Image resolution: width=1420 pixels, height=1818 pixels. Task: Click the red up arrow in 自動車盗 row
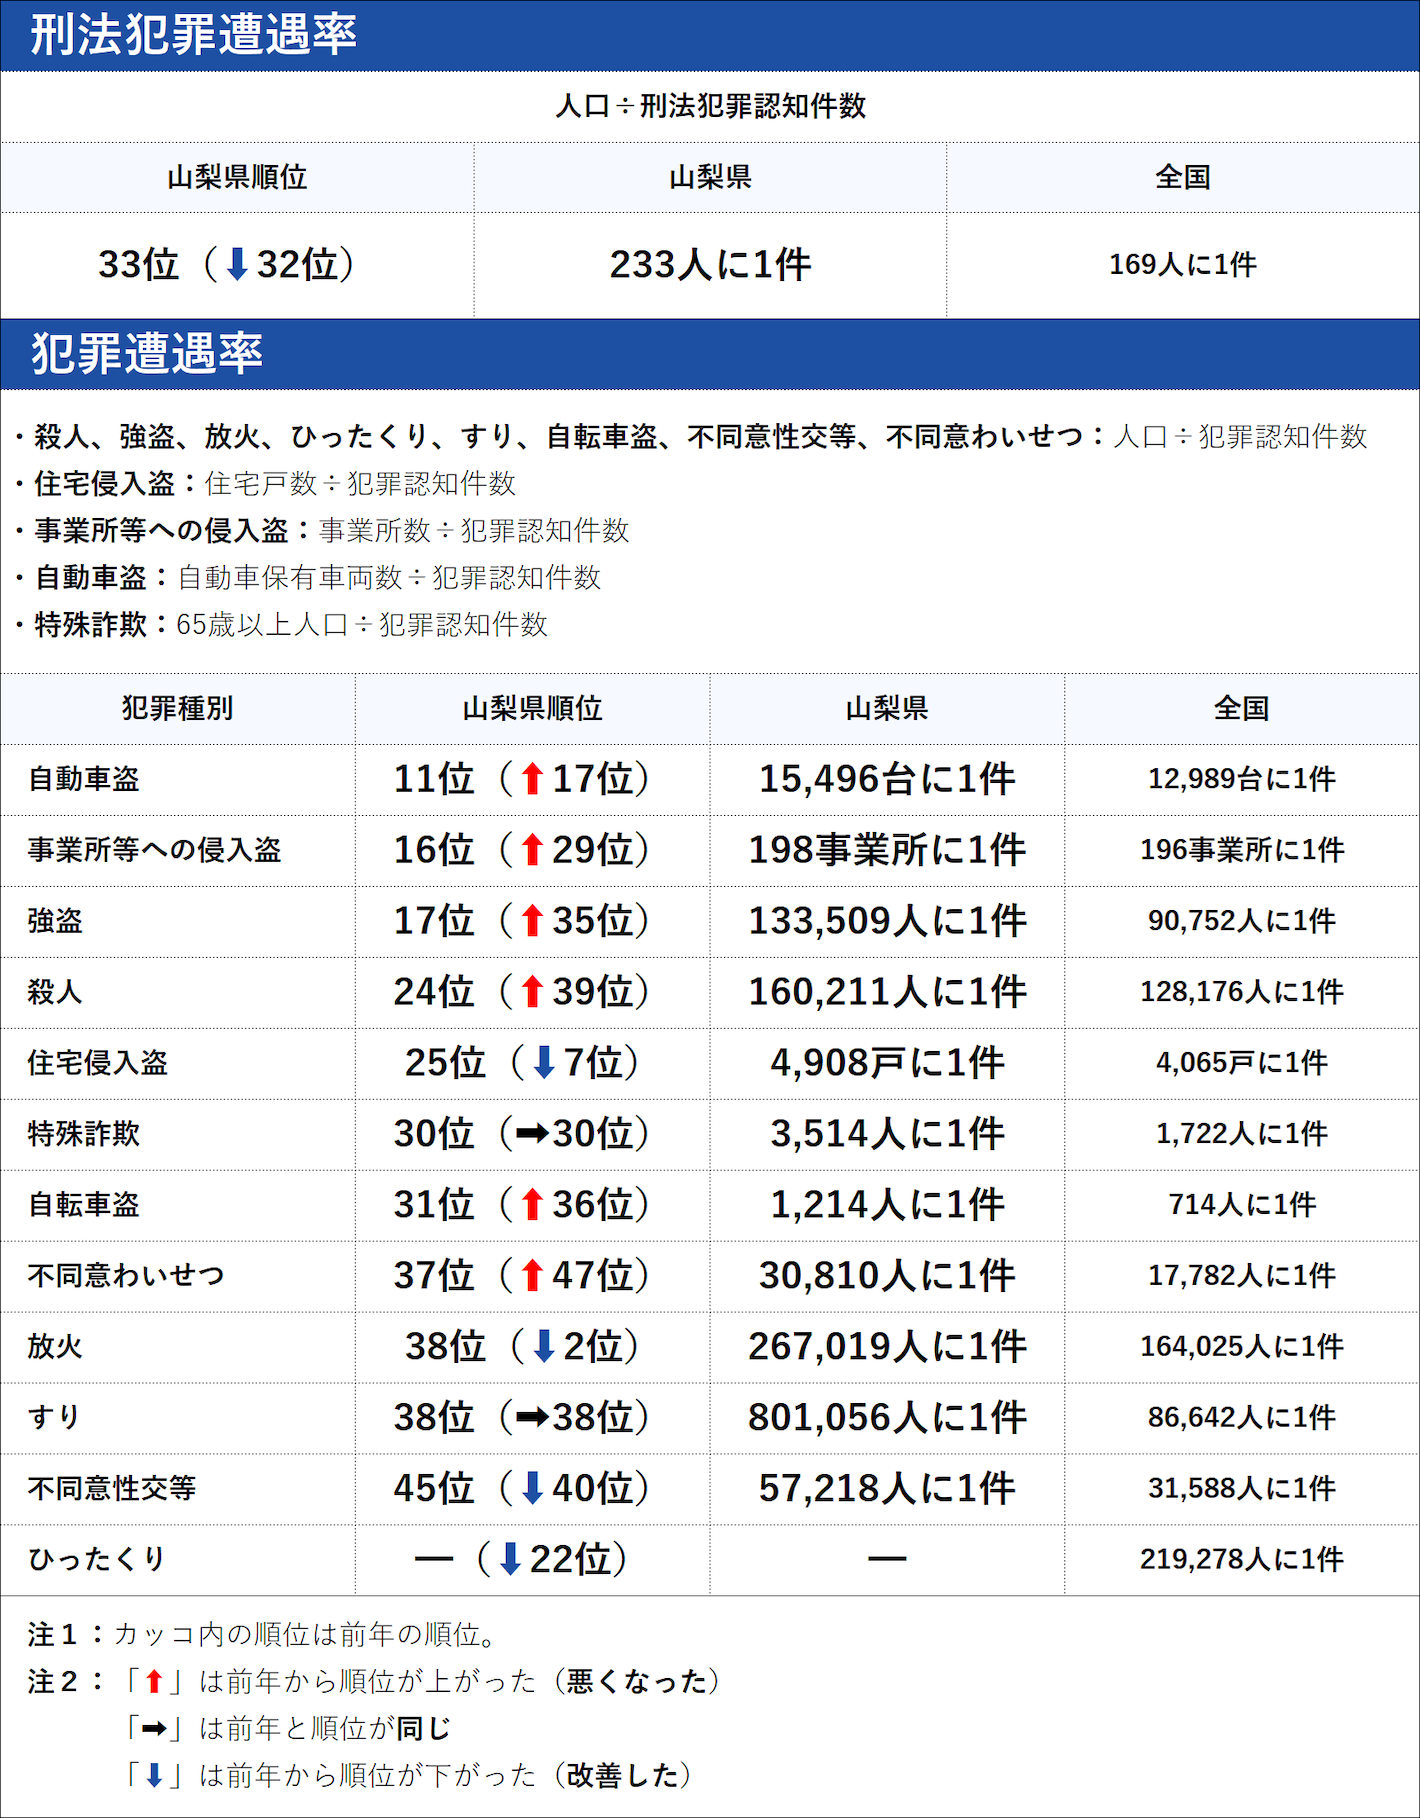click(x=532, y=779)
